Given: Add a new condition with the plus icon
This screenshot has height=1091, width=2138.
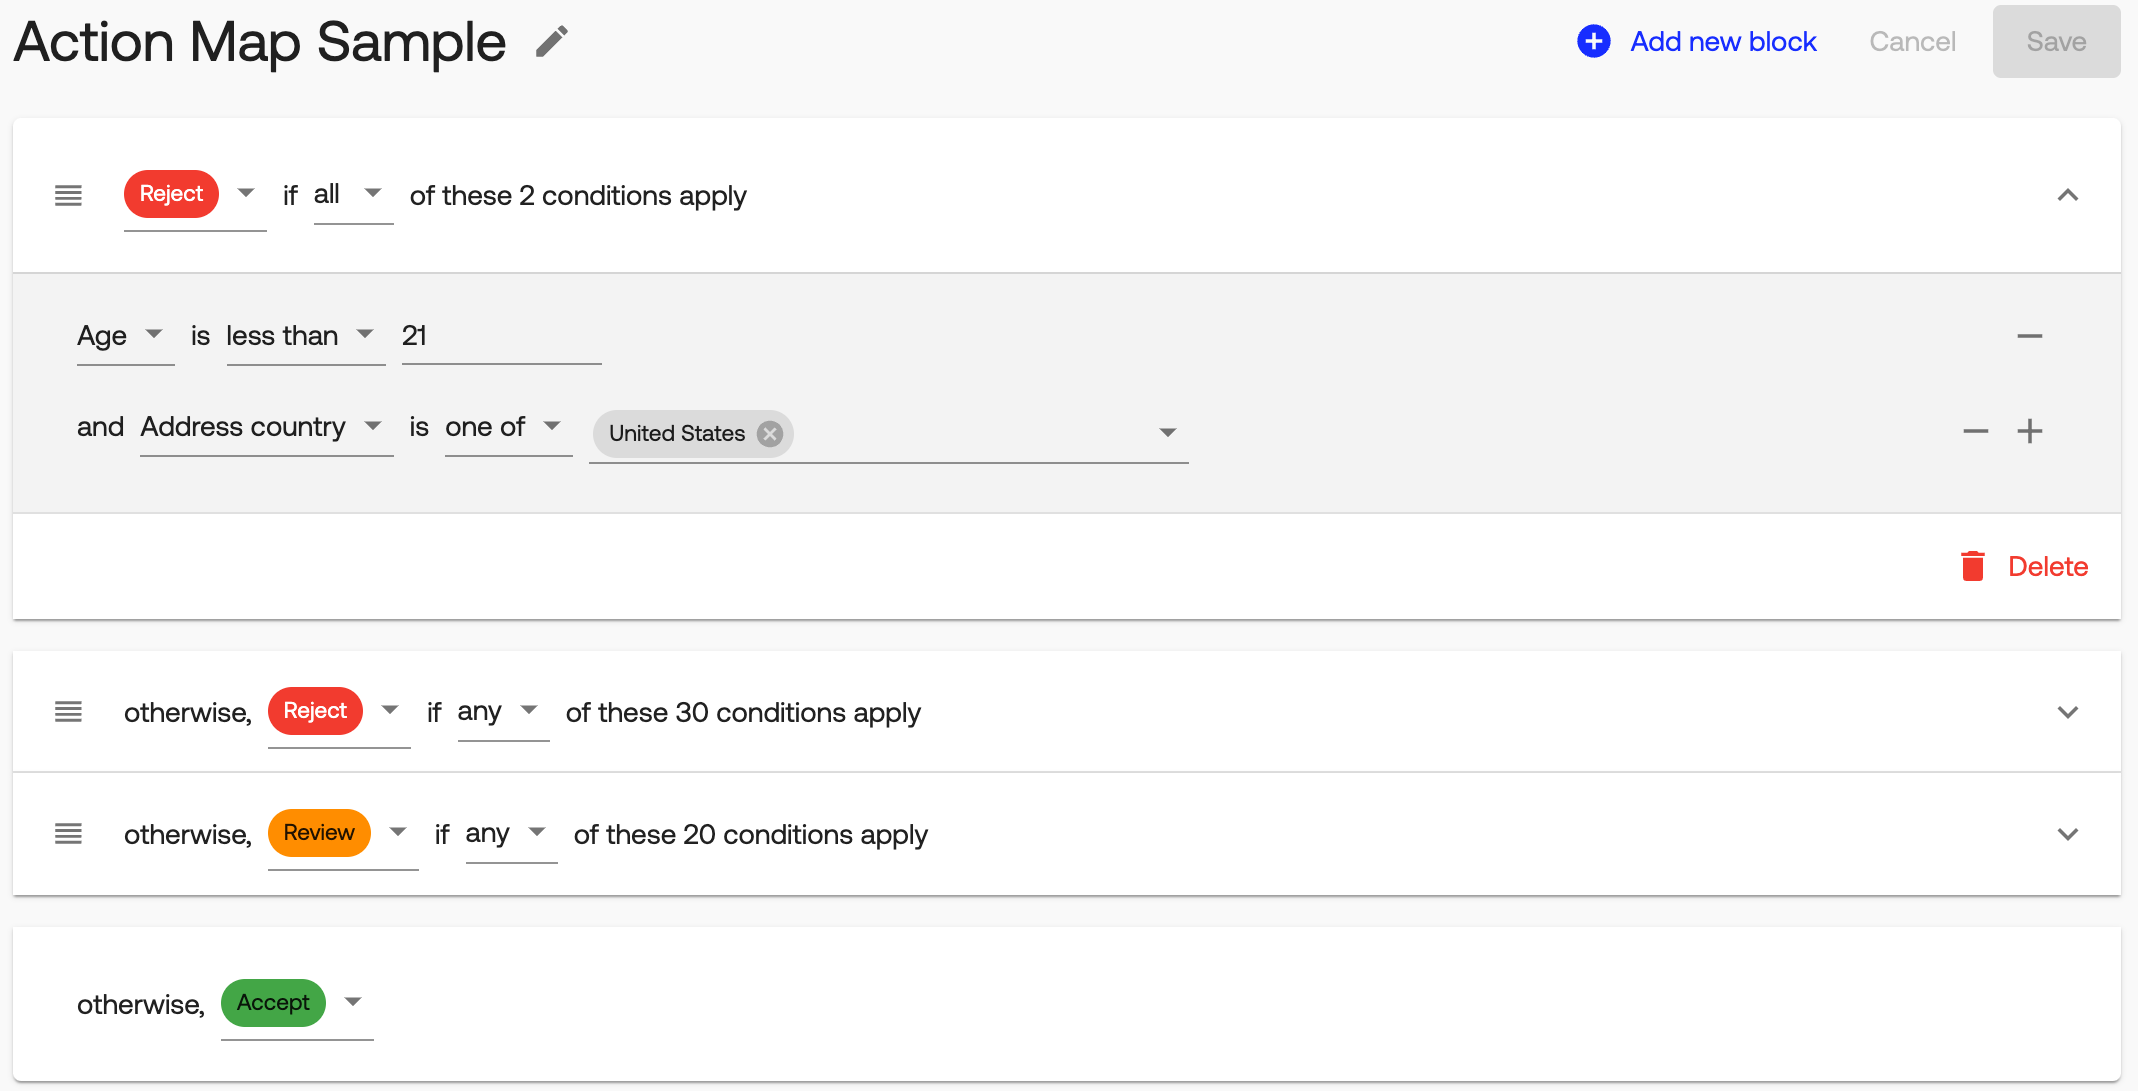Looking at the screenshot, I should tap(2030, 431).
